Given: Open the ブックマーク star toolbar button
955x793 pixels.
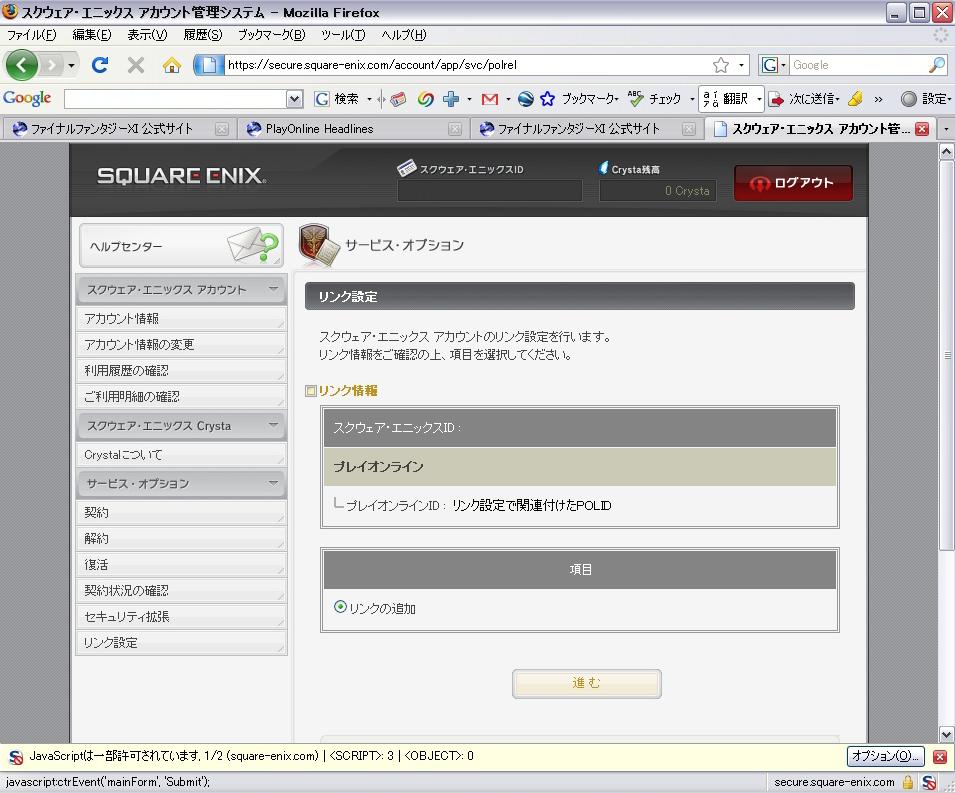Looking at the screenshot, I should [x=579, y=99].
